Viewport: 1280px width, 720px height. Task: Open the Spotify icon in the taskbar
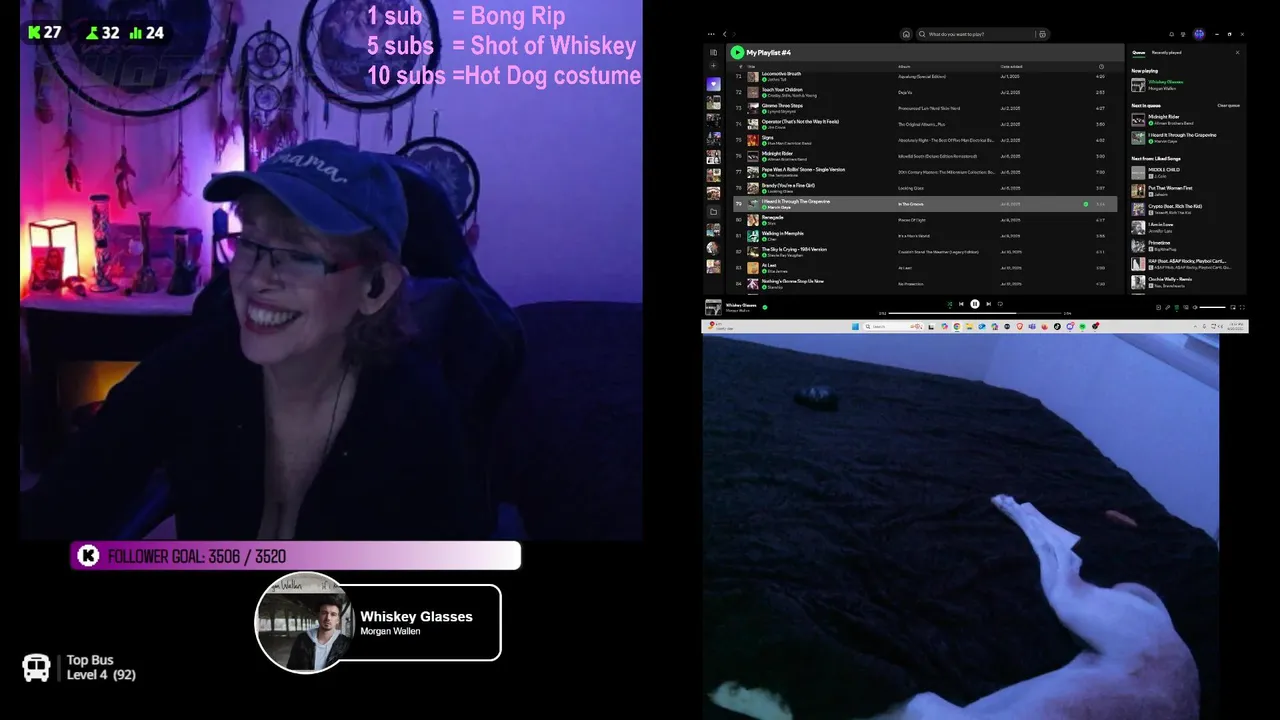tap(1082, 326)
